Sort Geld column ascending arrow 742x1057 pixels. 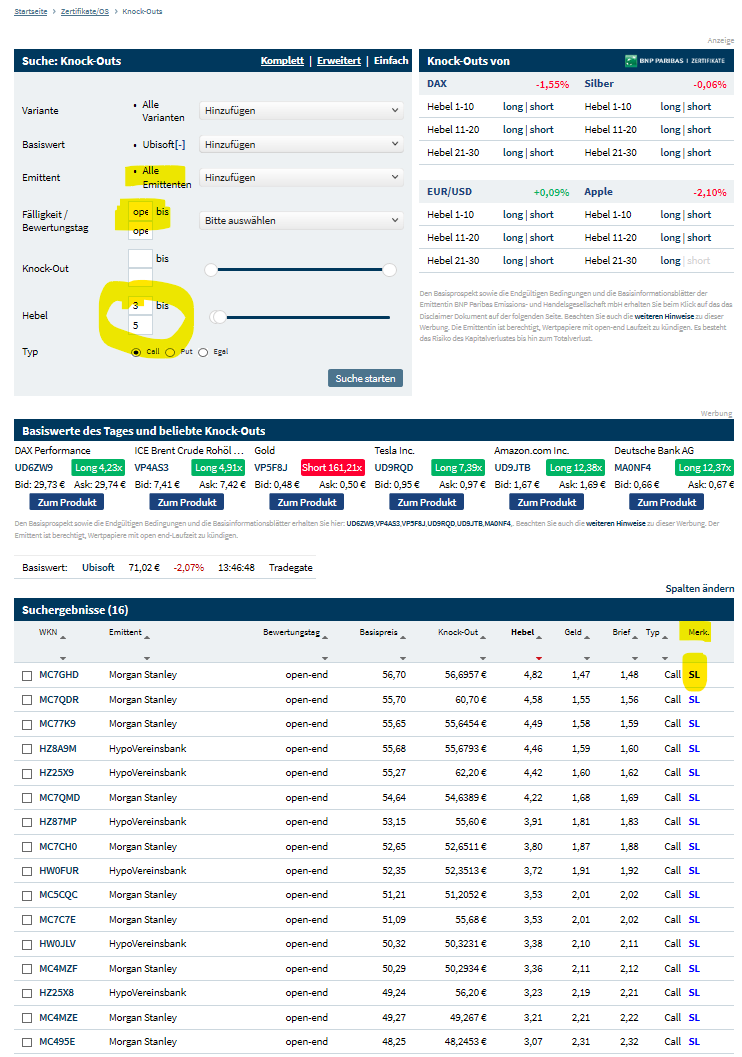point(587,637)
